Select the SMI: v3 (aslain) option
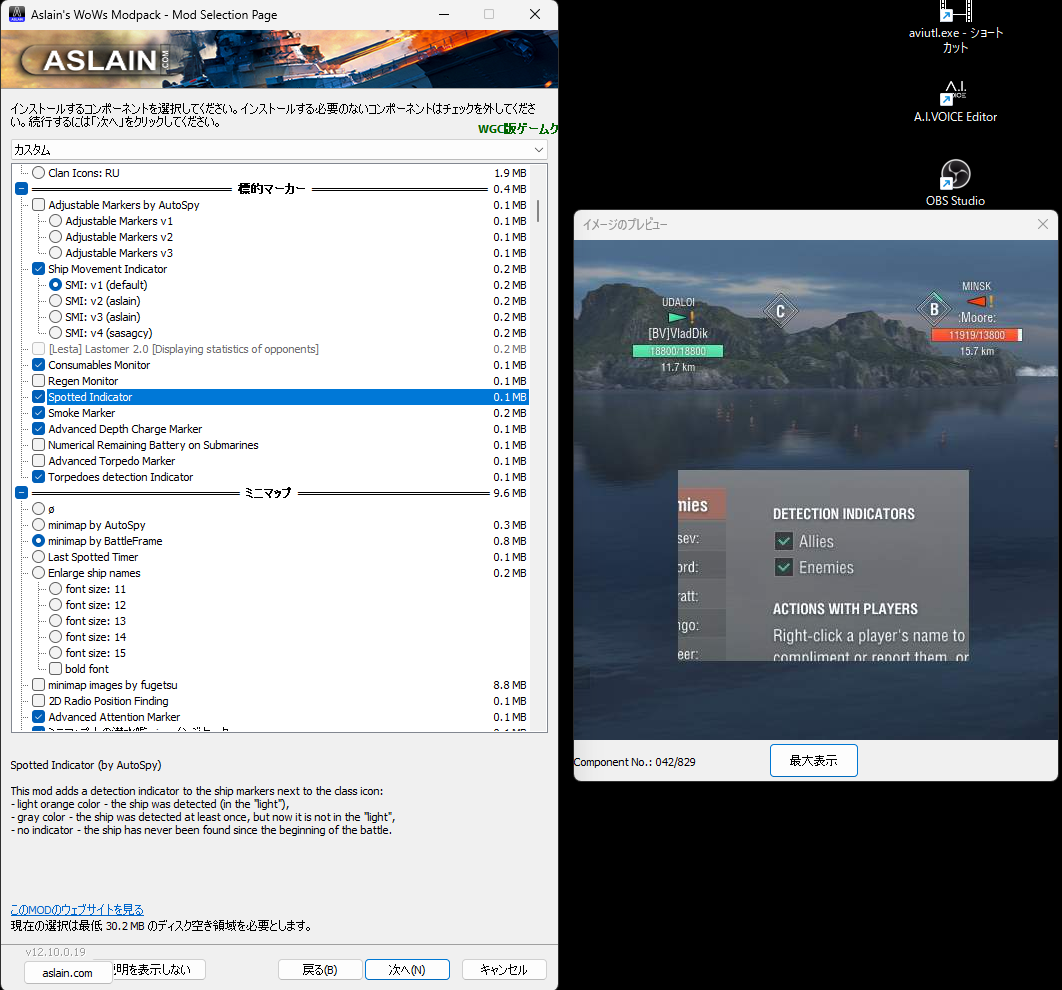The height and width of the screenshot is (990, 1062). 55,317
